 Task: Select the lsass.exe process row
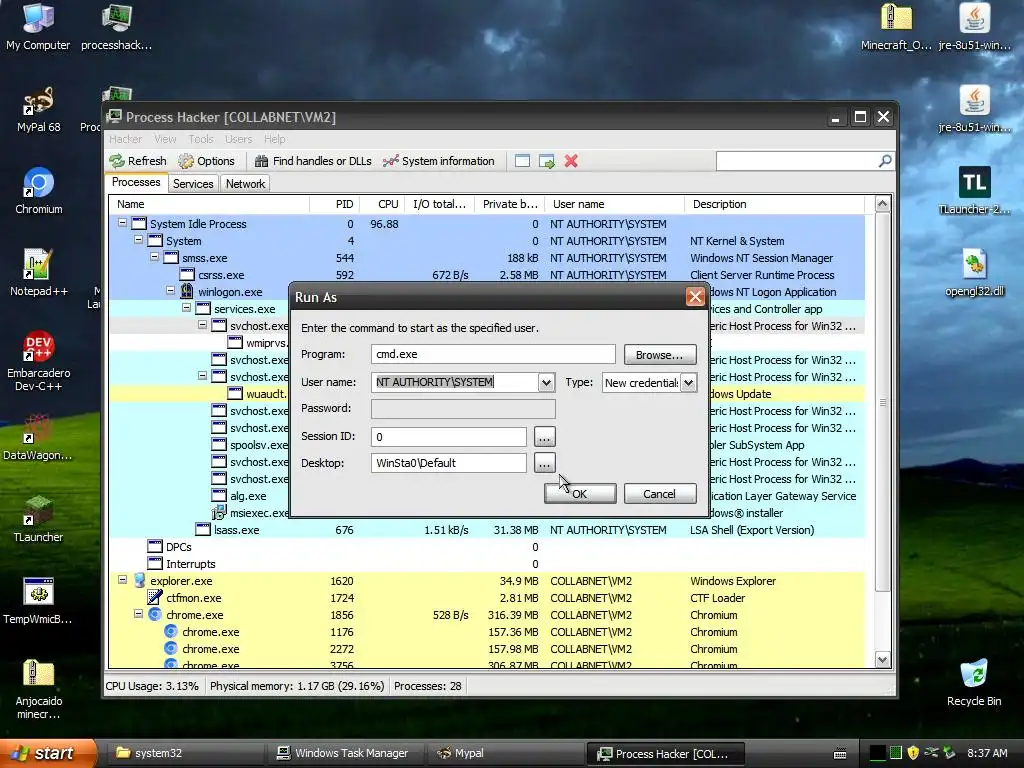[487, 530]
